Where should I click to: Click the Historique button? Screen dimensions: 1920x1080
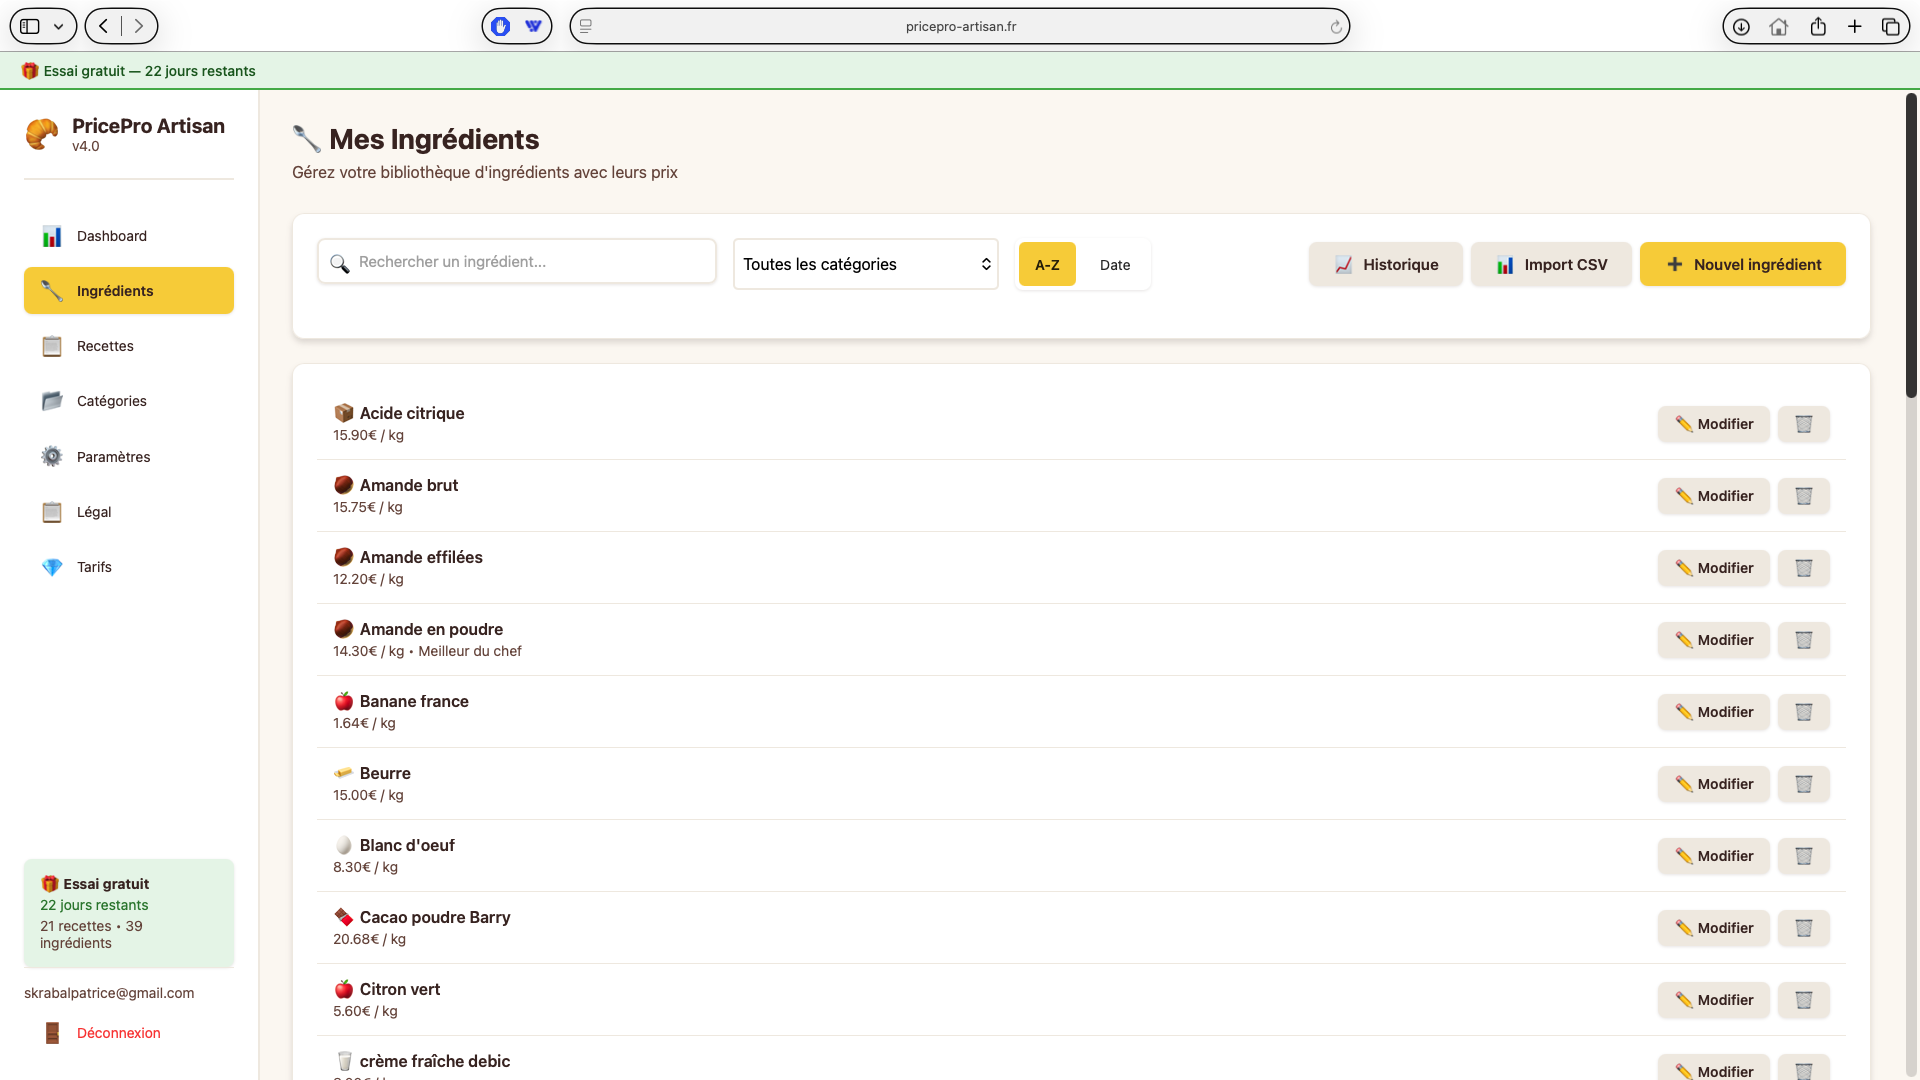[x=1385, y=265]
